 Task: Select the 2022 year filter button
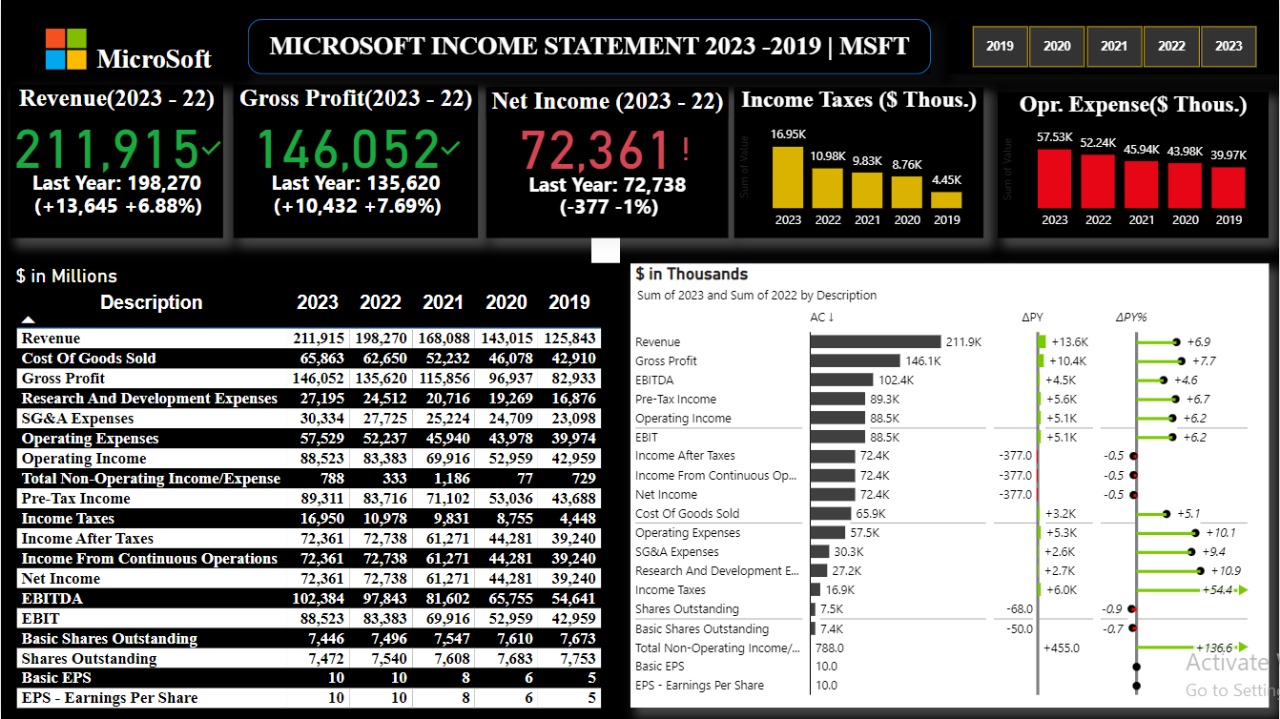pyautogui.click(x=1171, y=46)
